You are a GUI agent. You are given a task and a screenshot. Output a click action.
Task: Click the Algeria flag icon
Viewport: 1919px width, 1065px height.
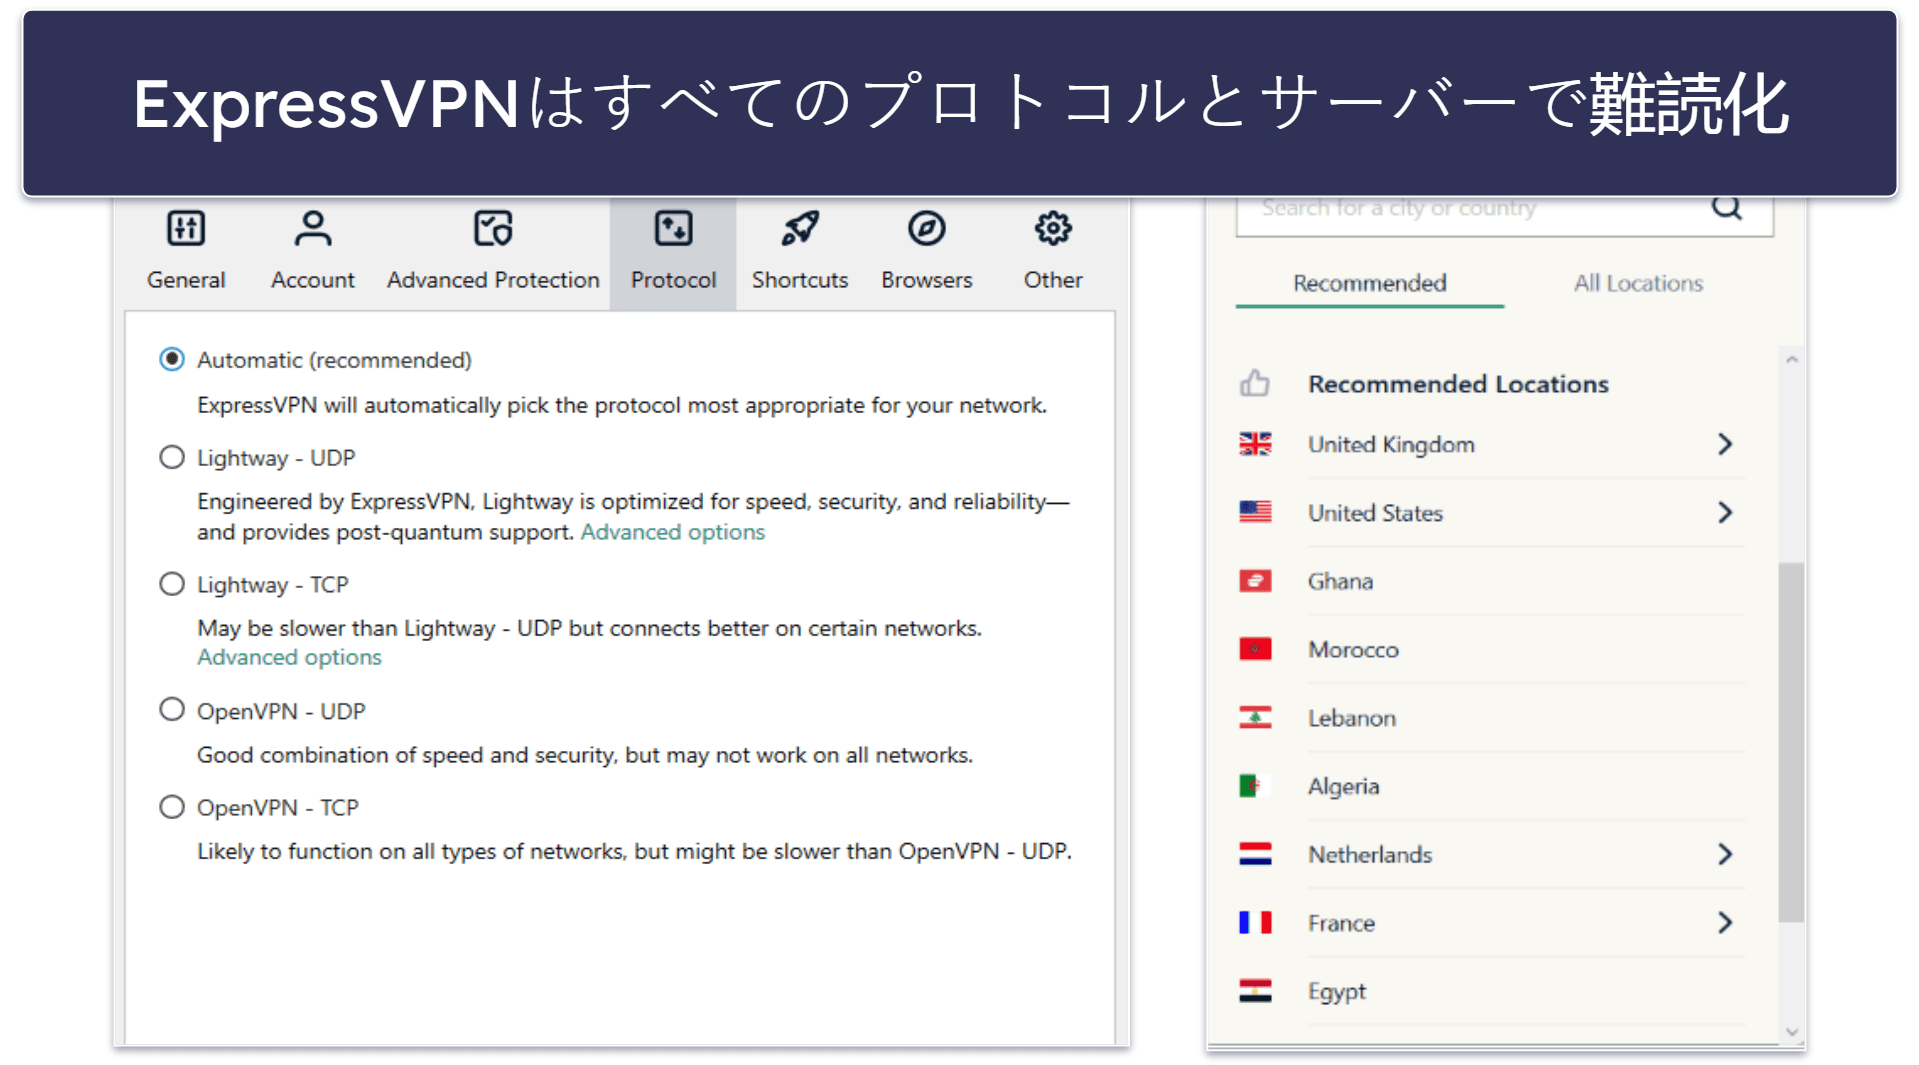1255,786
